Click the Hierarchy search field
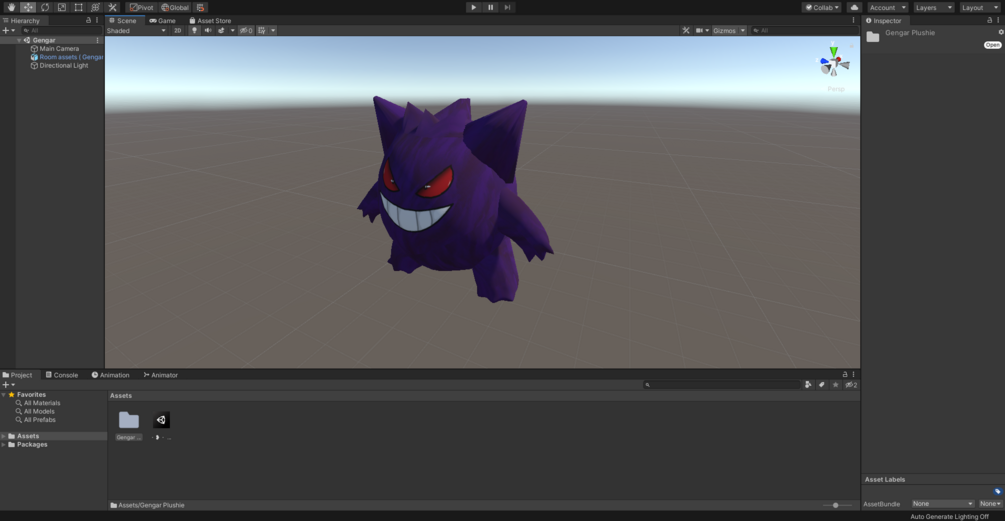 click(x=61, y=30)
